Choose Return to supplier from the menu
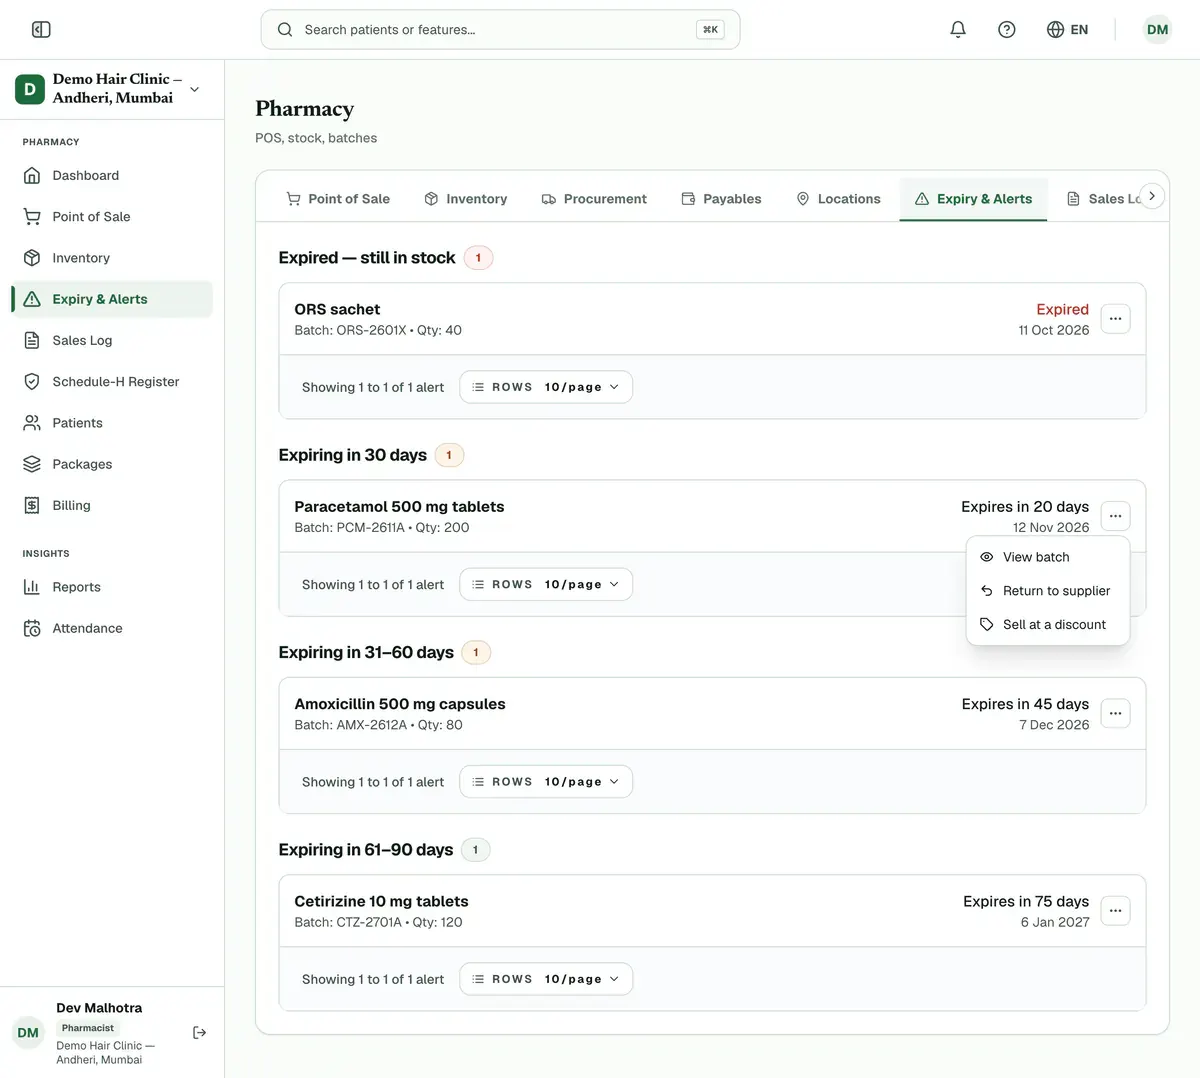 (x=1048, y=591)
